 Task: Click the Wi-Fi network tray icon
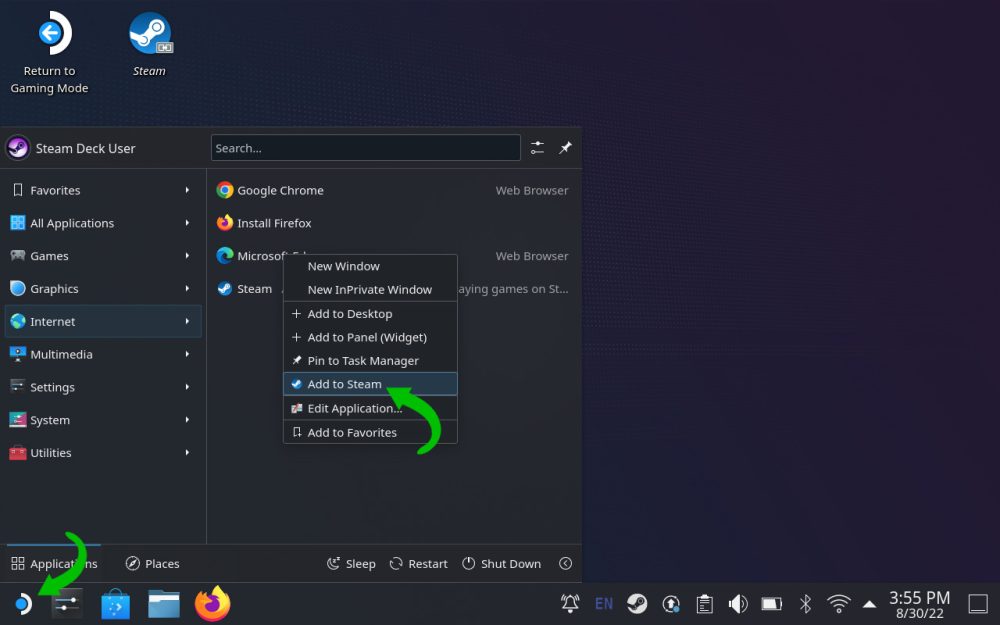click(838, 603)
